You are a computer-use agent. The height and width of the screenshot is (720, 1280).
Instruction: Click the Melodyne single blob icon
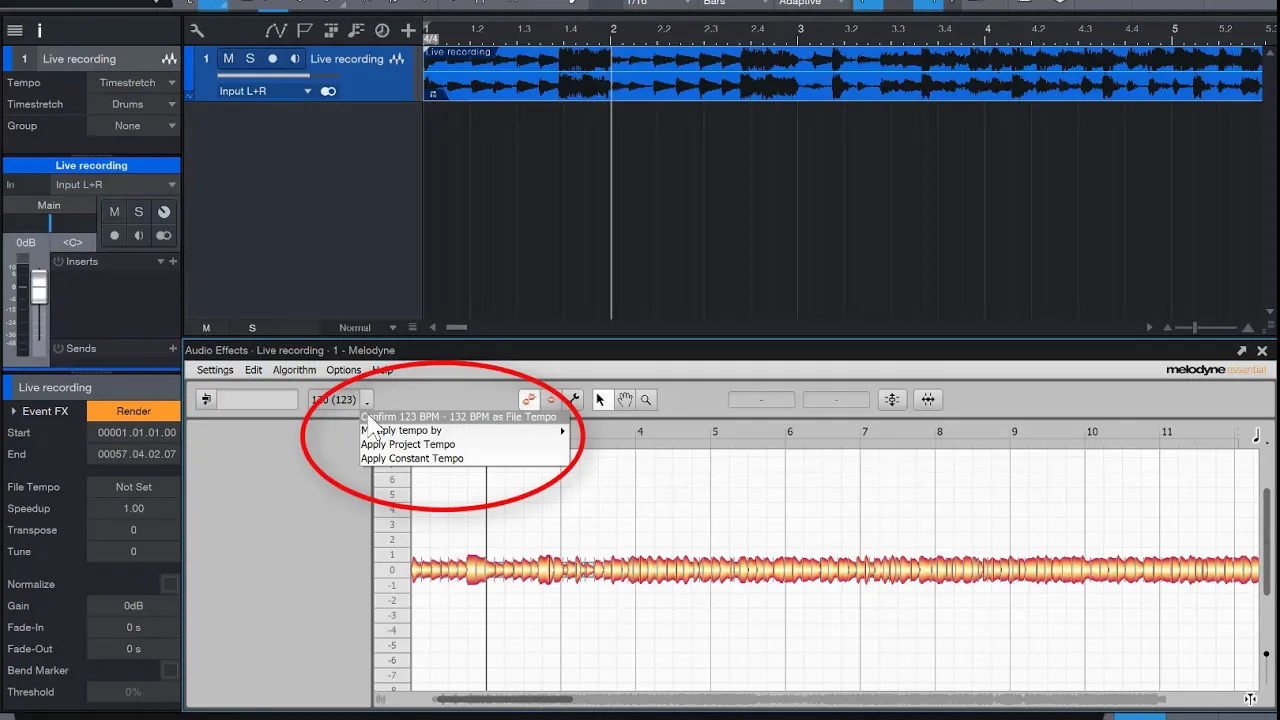[x=551, y=400]
